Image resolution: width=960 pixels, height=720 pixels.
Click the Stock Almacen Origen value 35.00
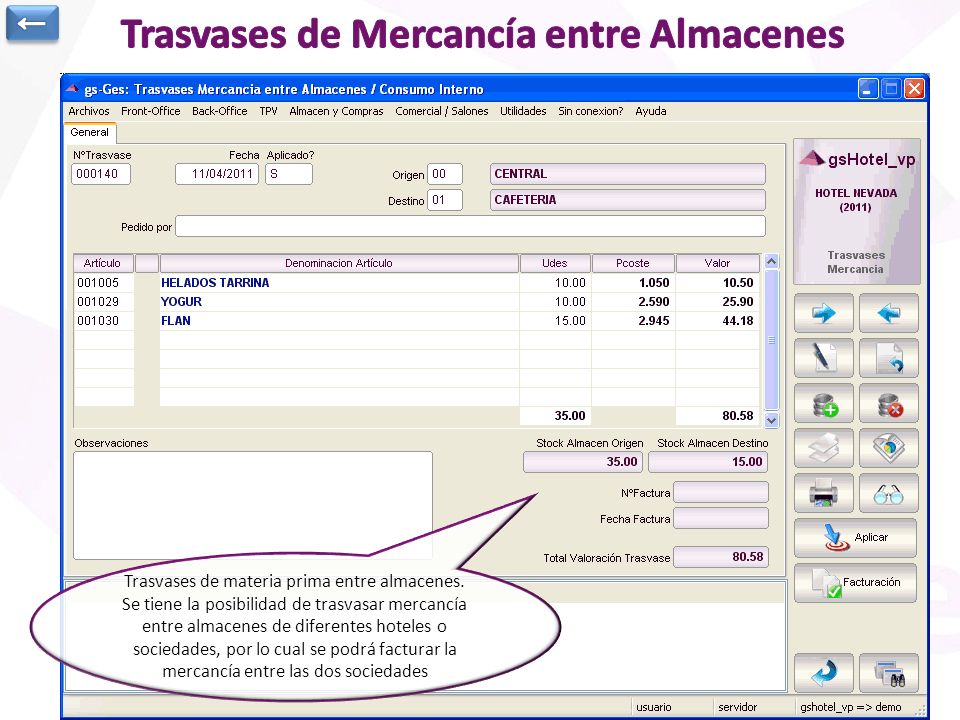coord(583,462)
